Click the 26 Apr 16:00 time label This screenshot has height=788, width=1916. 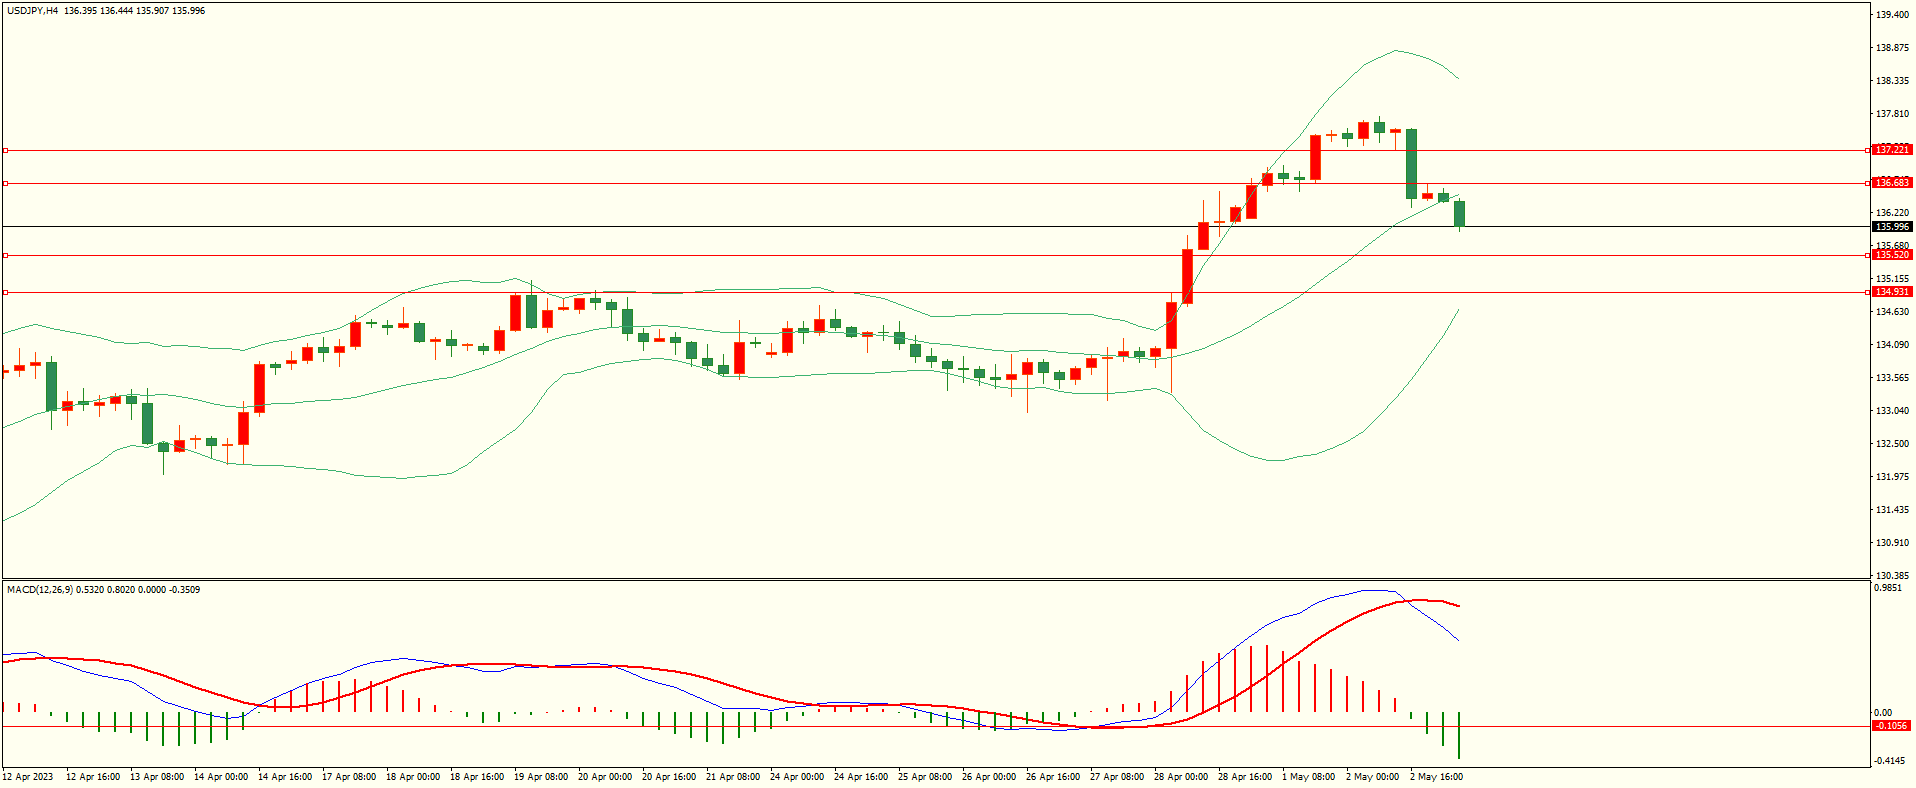1053,777
